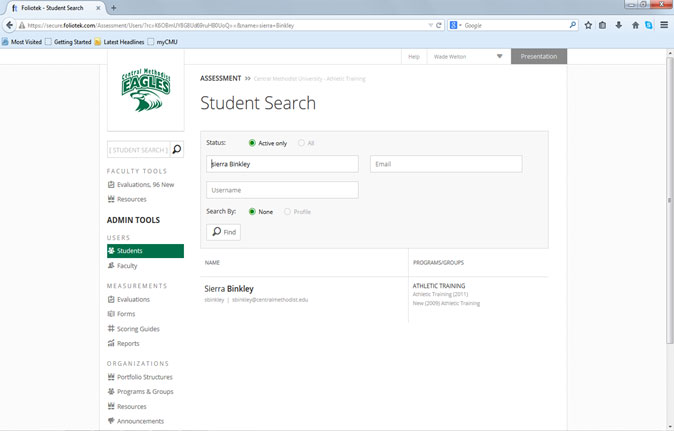The height and width of the screenshot is (431, 674).
Task: Bookmark this page with star icon
Action: 588,25
